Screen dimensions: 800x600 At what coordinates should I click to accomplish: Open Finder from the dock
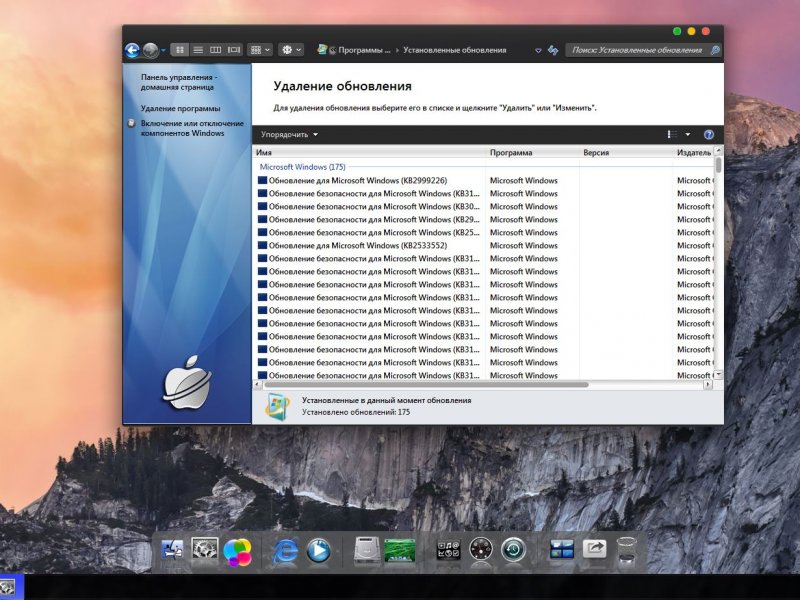pos(172,551)
